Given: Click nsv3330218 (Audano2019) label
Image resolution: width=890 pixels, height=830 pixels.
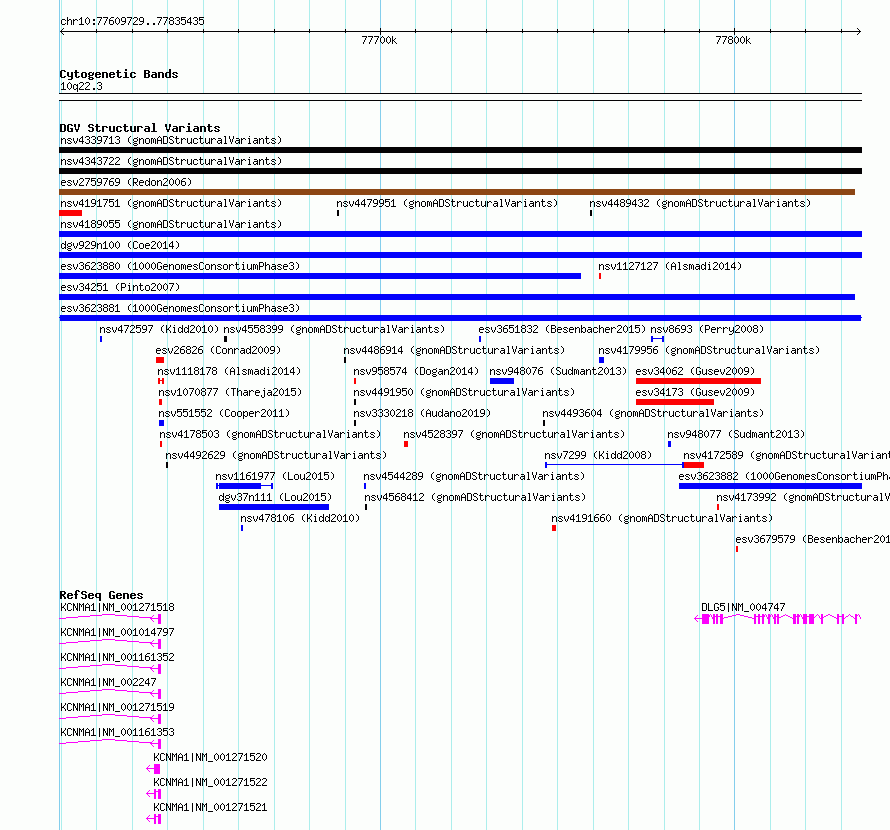Looking at the screenshot, I should coord(422,413).
